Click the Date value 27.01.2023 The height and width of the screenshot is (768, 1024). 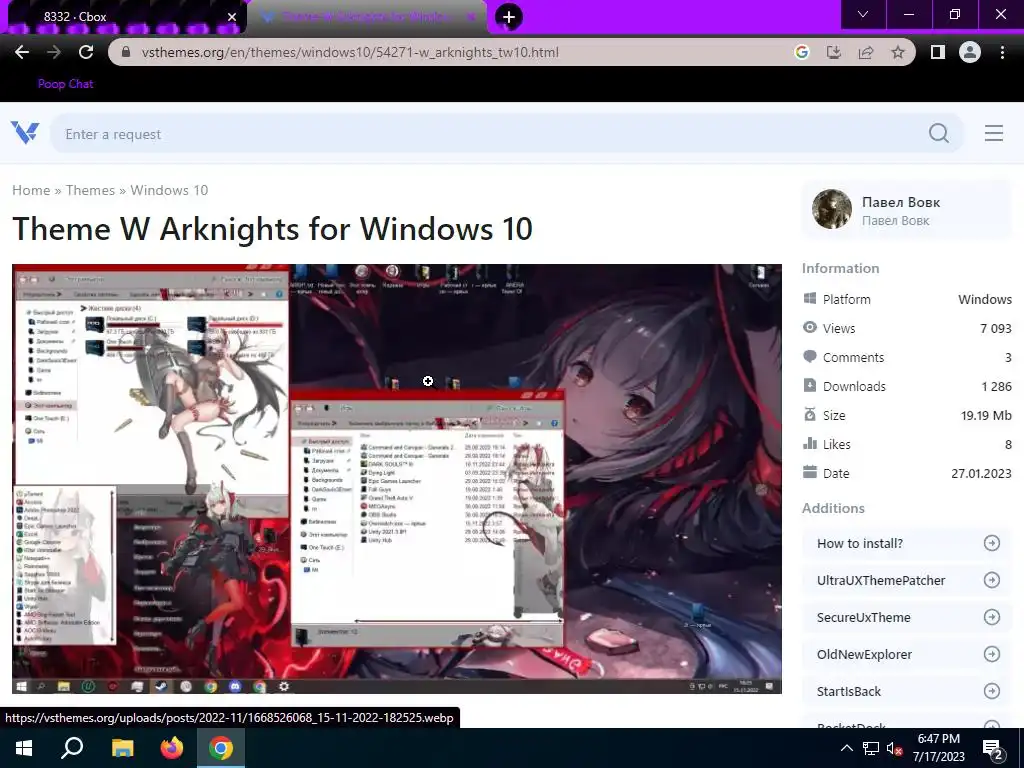point(981,473)
